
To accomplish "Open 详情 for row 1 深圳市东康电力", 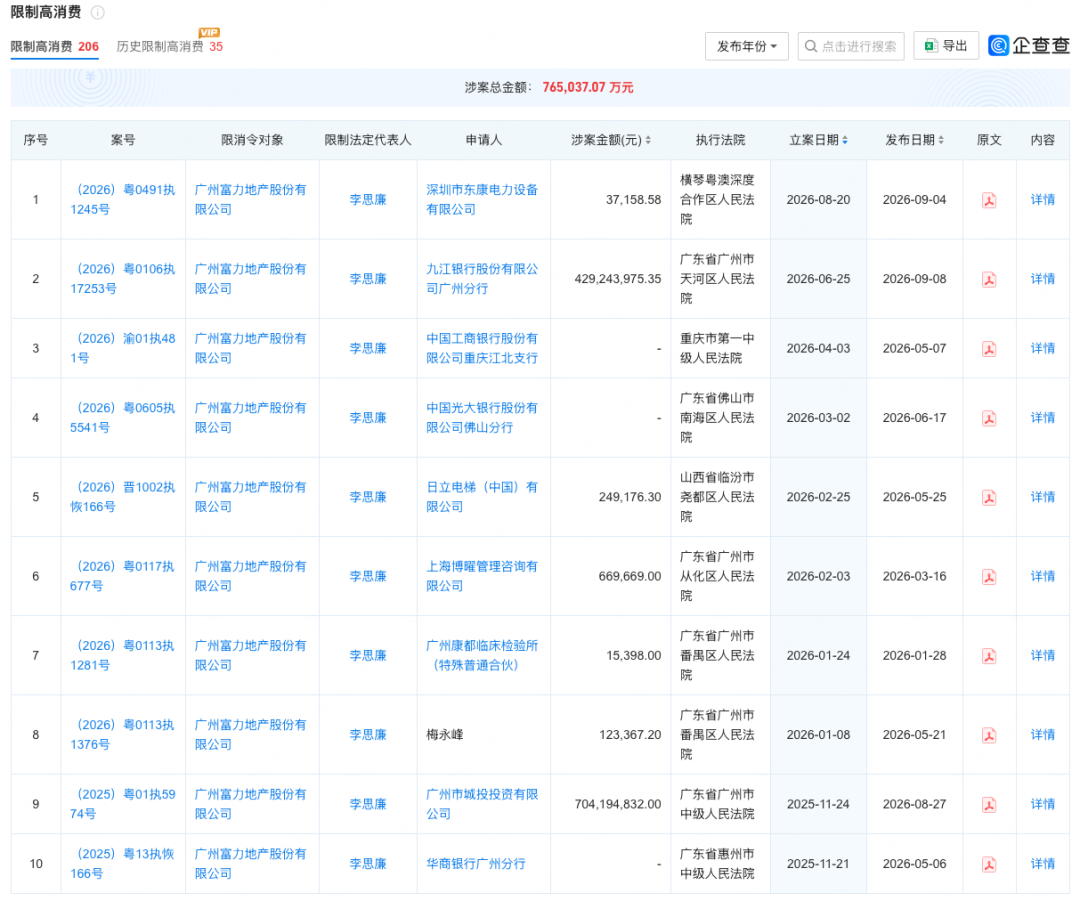I will point(1042,200).
